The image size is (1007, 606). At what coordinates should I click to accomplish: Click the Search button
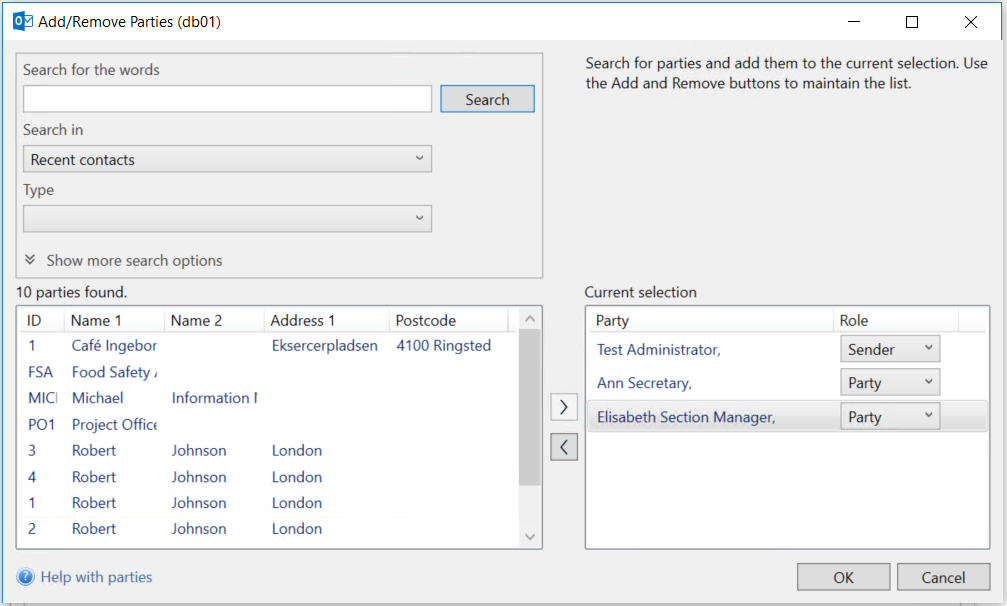(x=487, y=99)
